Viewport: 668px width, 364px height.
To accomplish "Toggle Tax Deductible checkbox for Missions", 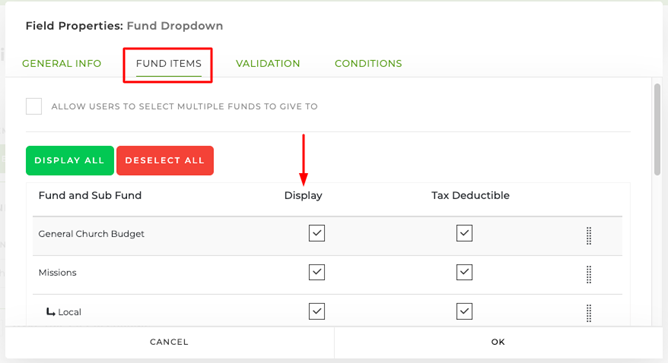I will [x=464, y=272].
